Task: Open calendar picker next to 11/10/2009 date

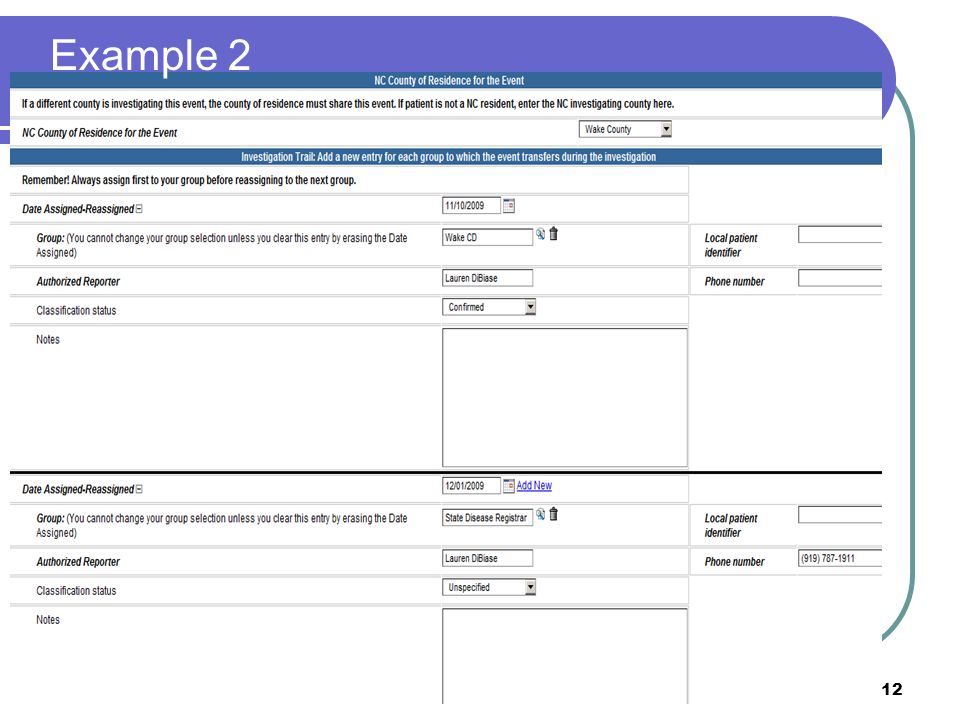Action: pyautogui.click(x=509, y=206)
